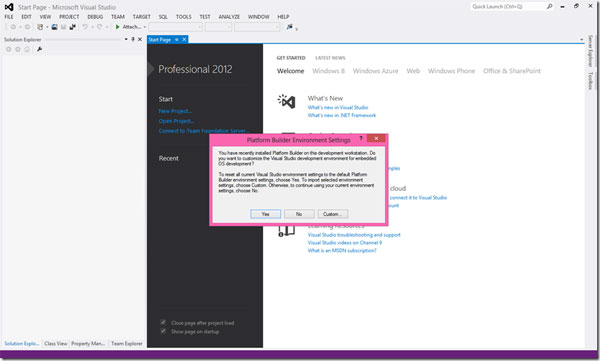Click the New Project toolbar icon

point(40,27)
